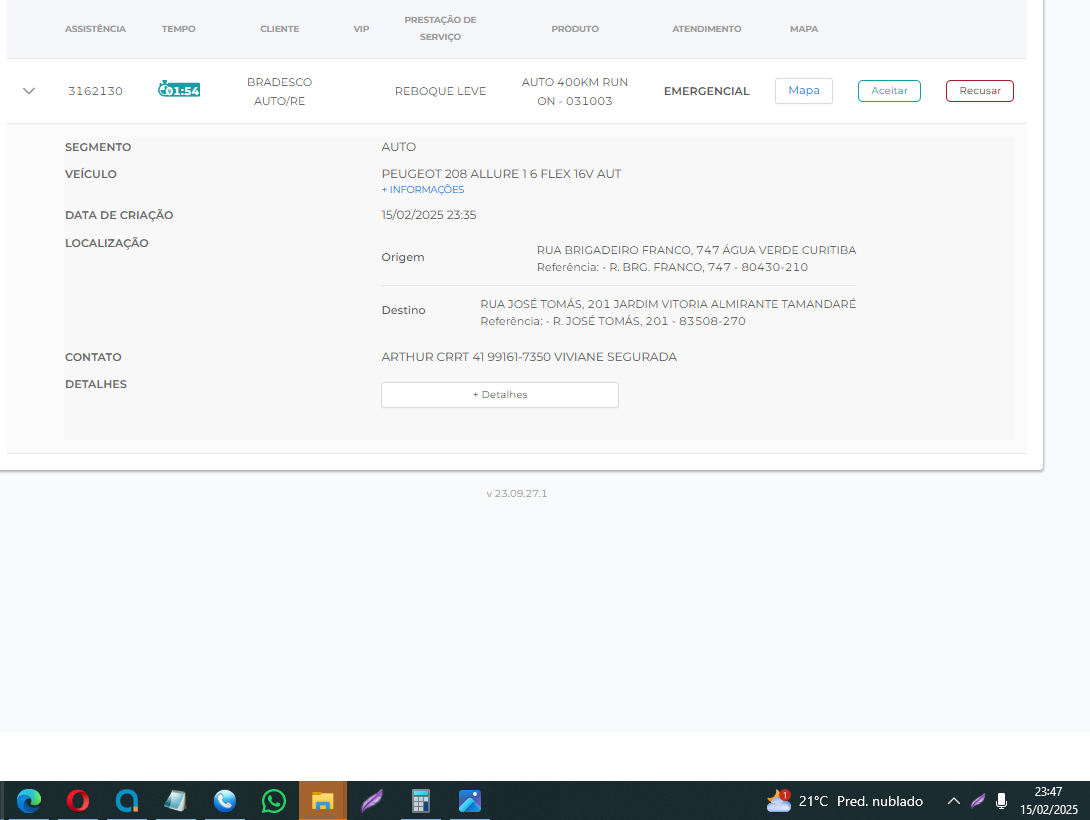The image size is (1090, 820).
Task: Click the REBOQUE LEVE service cell
Action: 440,91
